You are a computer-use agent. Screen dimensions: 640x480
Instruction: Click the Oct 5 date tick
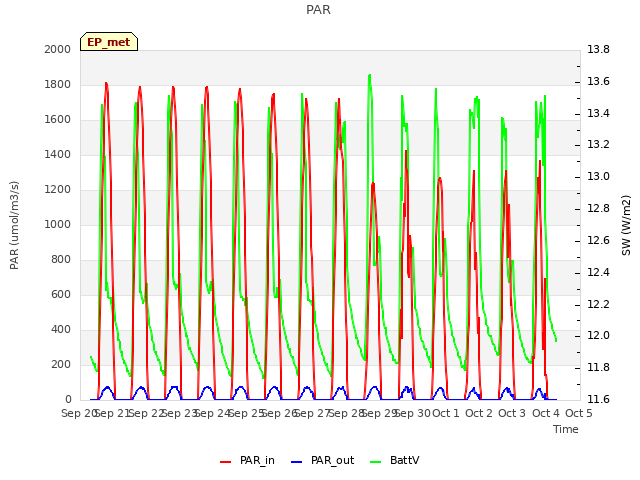(579, 413)
